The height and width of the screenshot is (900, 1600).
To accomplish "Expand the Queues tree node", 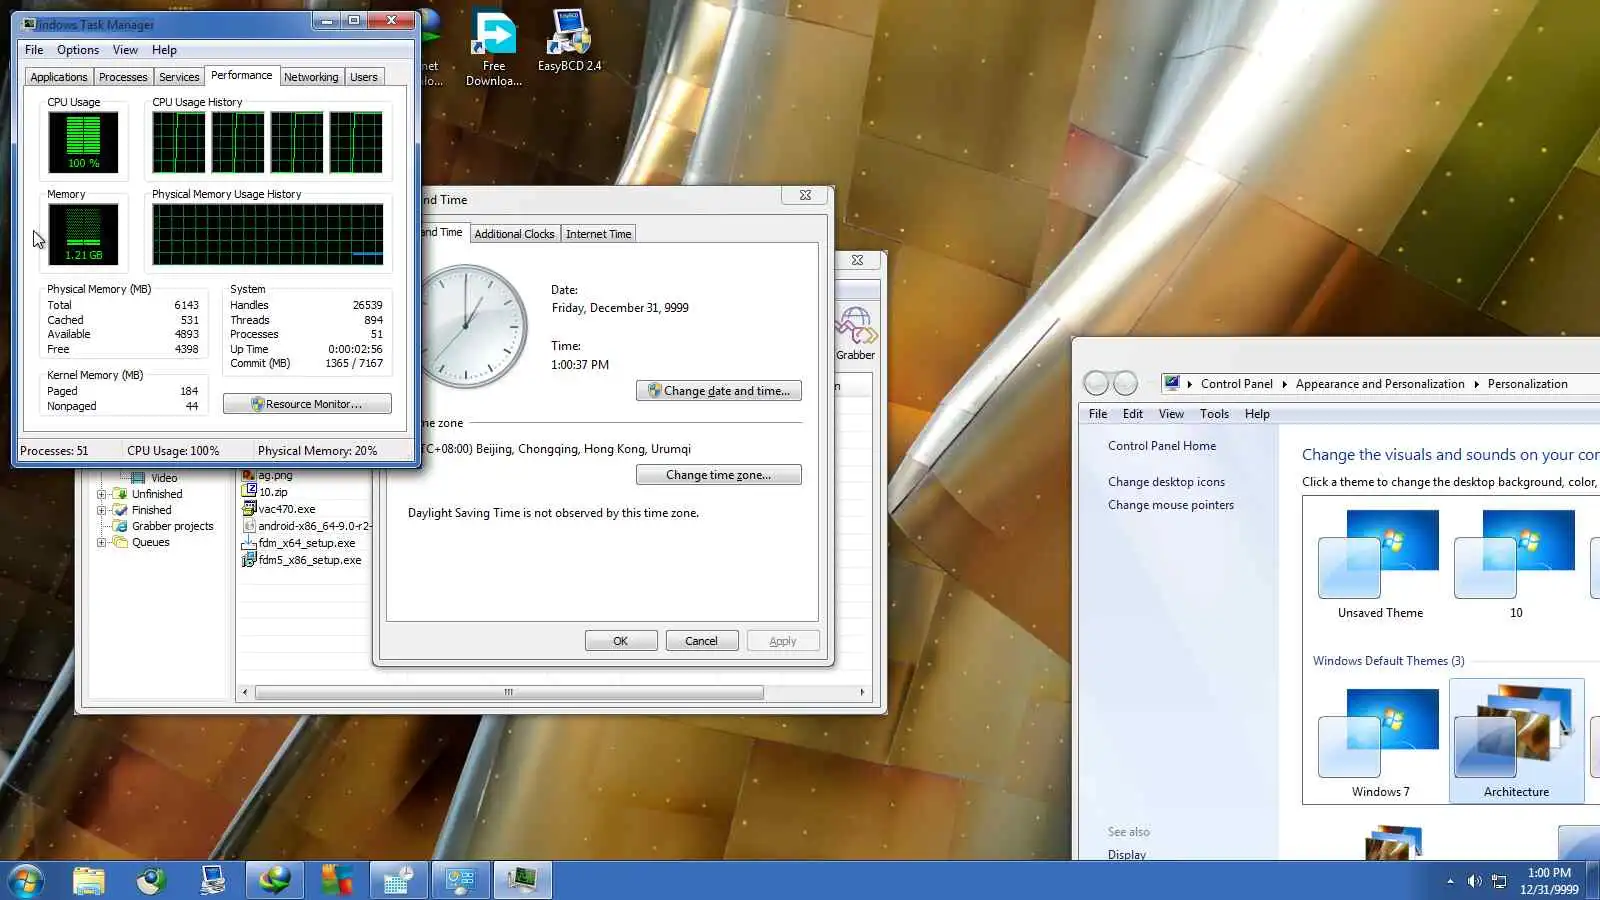I will click(101, 542).
